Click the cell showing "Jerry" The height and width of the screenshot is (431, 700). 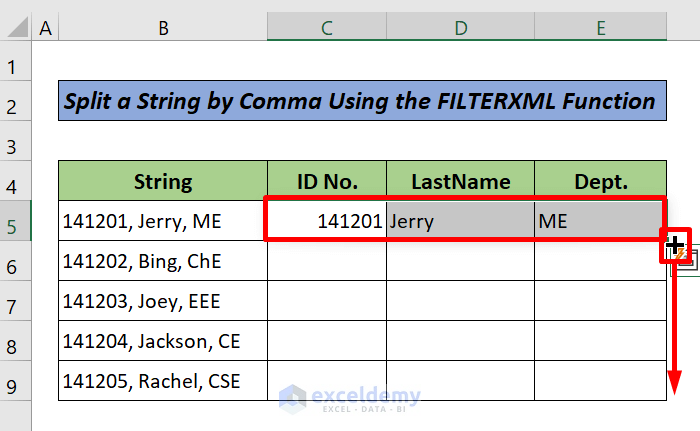(x=460, y=221)
